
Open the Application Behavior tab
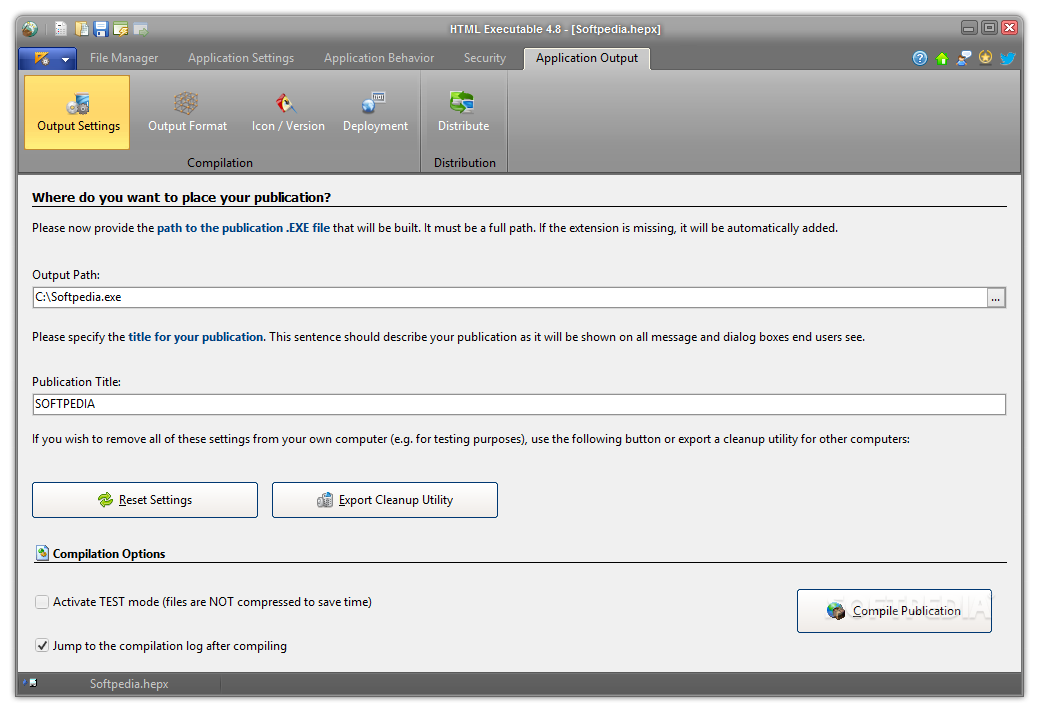(379, 58)
